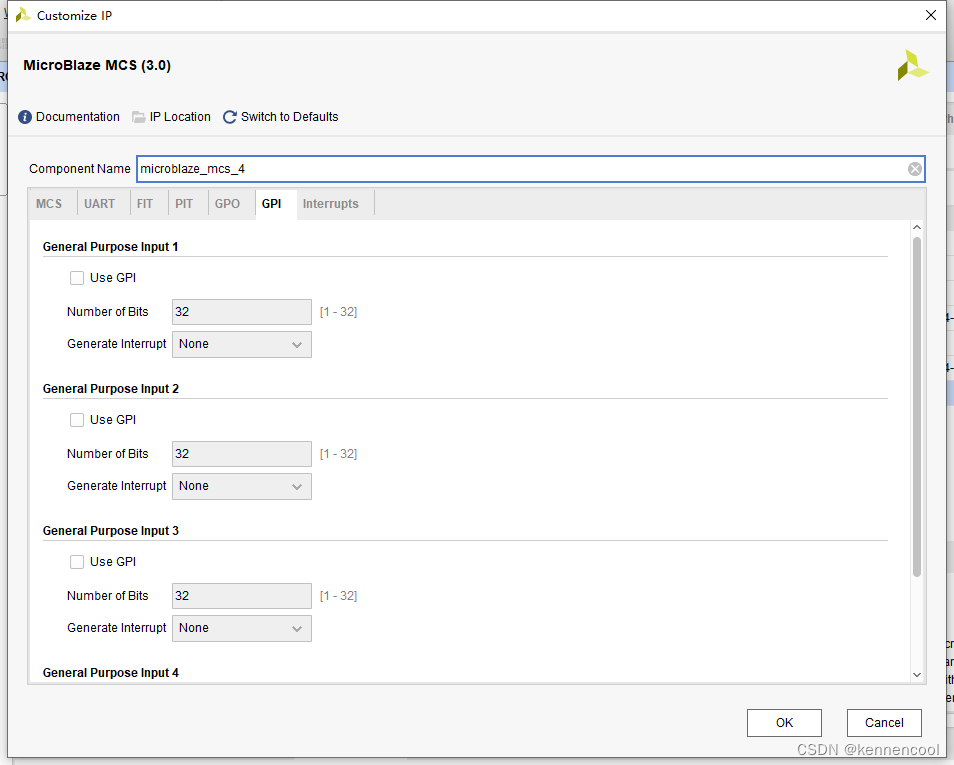Open the Documentation link
This screenshot has width=954, height=765.
[77, 117]
